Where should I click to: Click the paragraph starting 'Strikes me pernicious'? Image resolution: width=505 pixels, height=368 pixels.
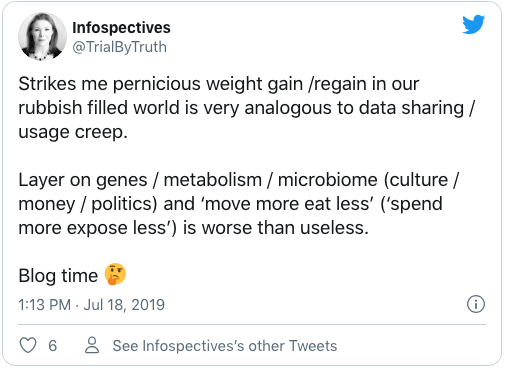point(246,108)
